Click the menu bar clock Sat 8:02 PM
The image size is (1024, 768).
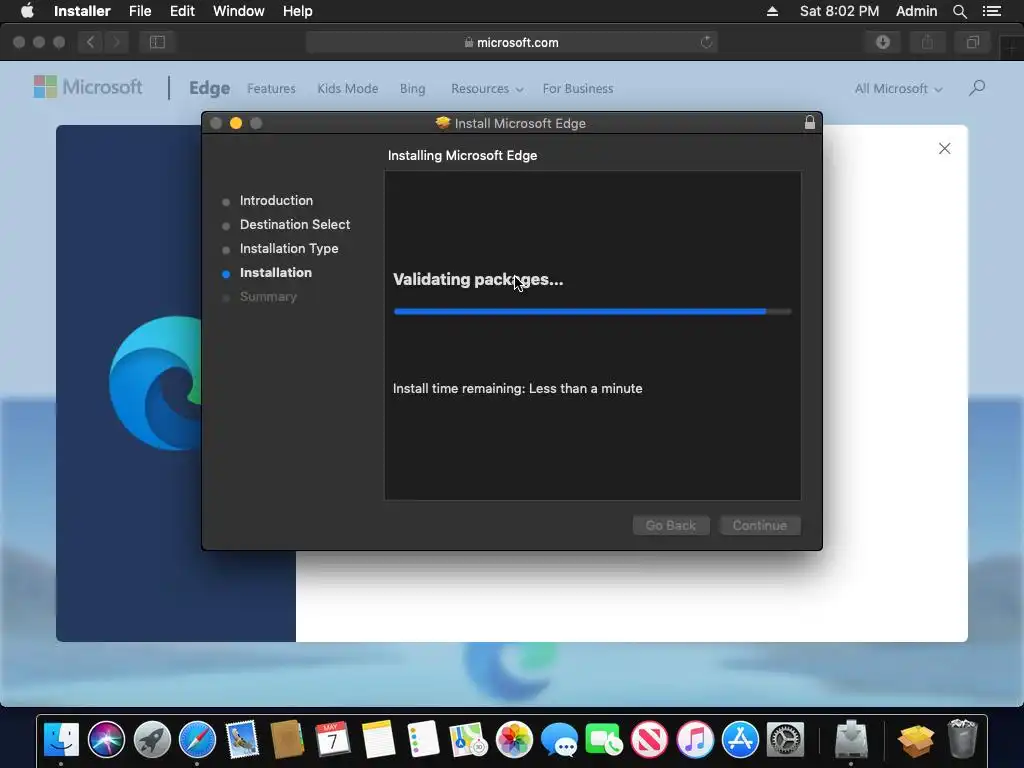coord(839,11)
